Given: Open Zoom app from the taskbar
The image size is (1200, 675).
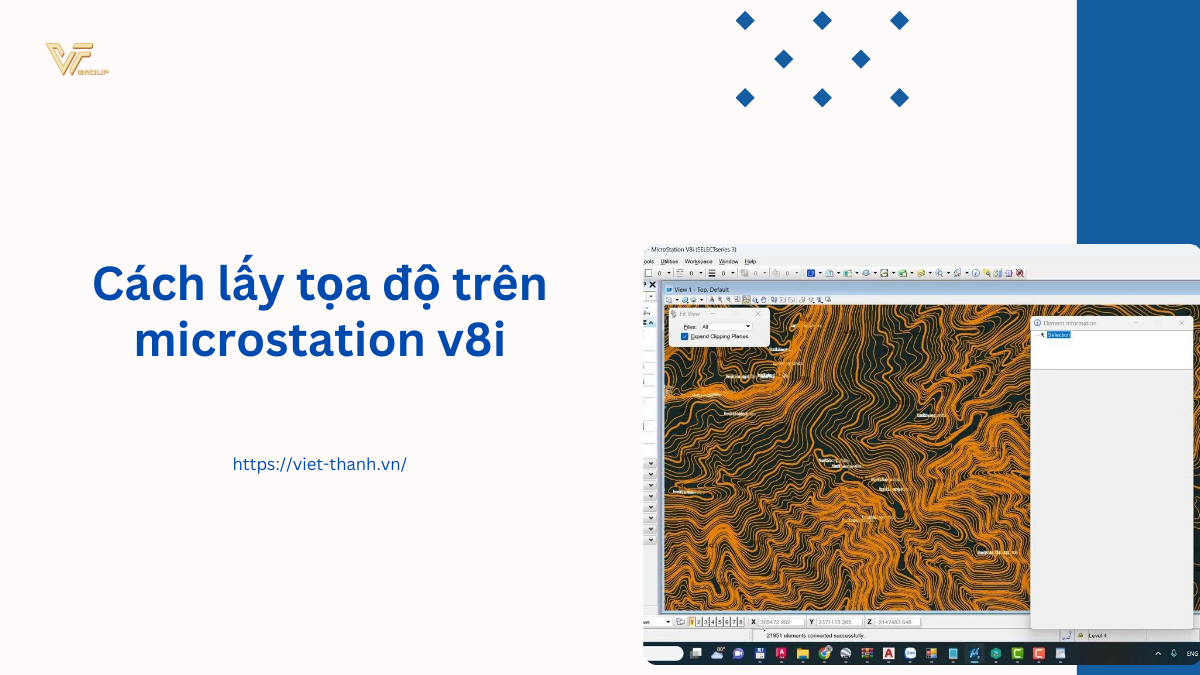Looking at the screenshot, I should pyautogui.click(x=910, y=653).
